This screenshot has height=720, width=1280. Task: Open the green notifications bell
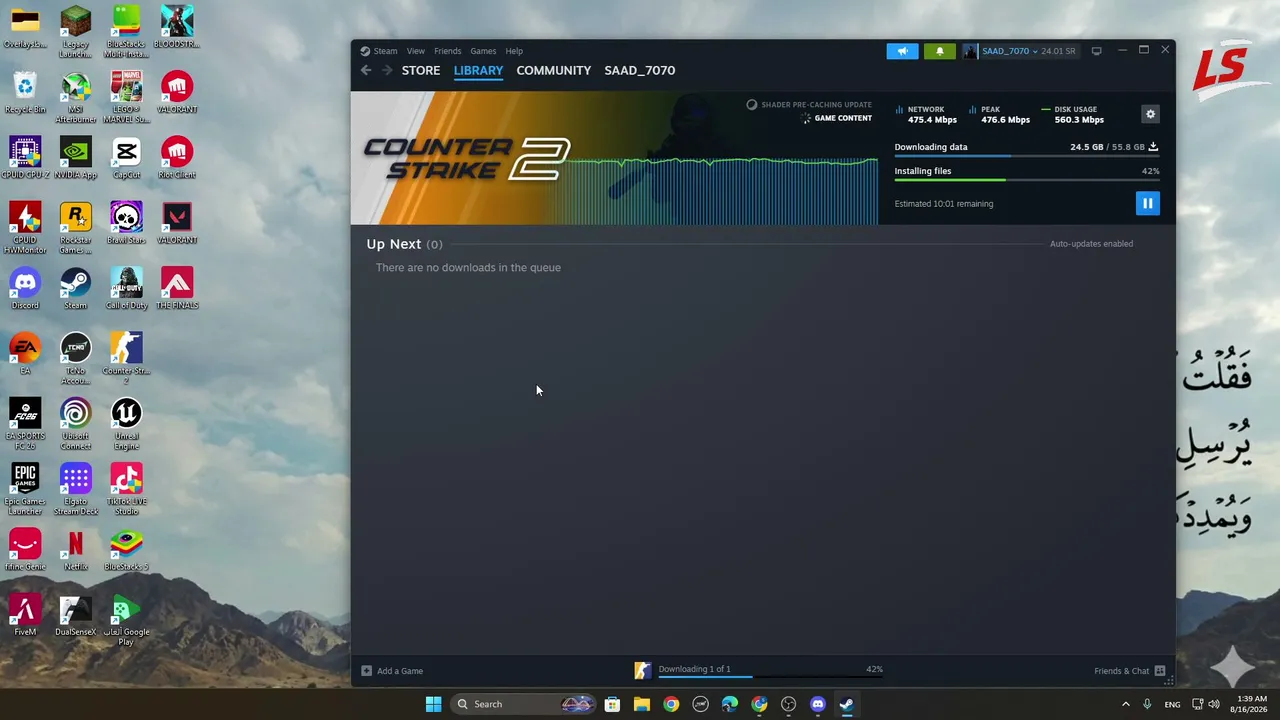click(x=939, y=51)
